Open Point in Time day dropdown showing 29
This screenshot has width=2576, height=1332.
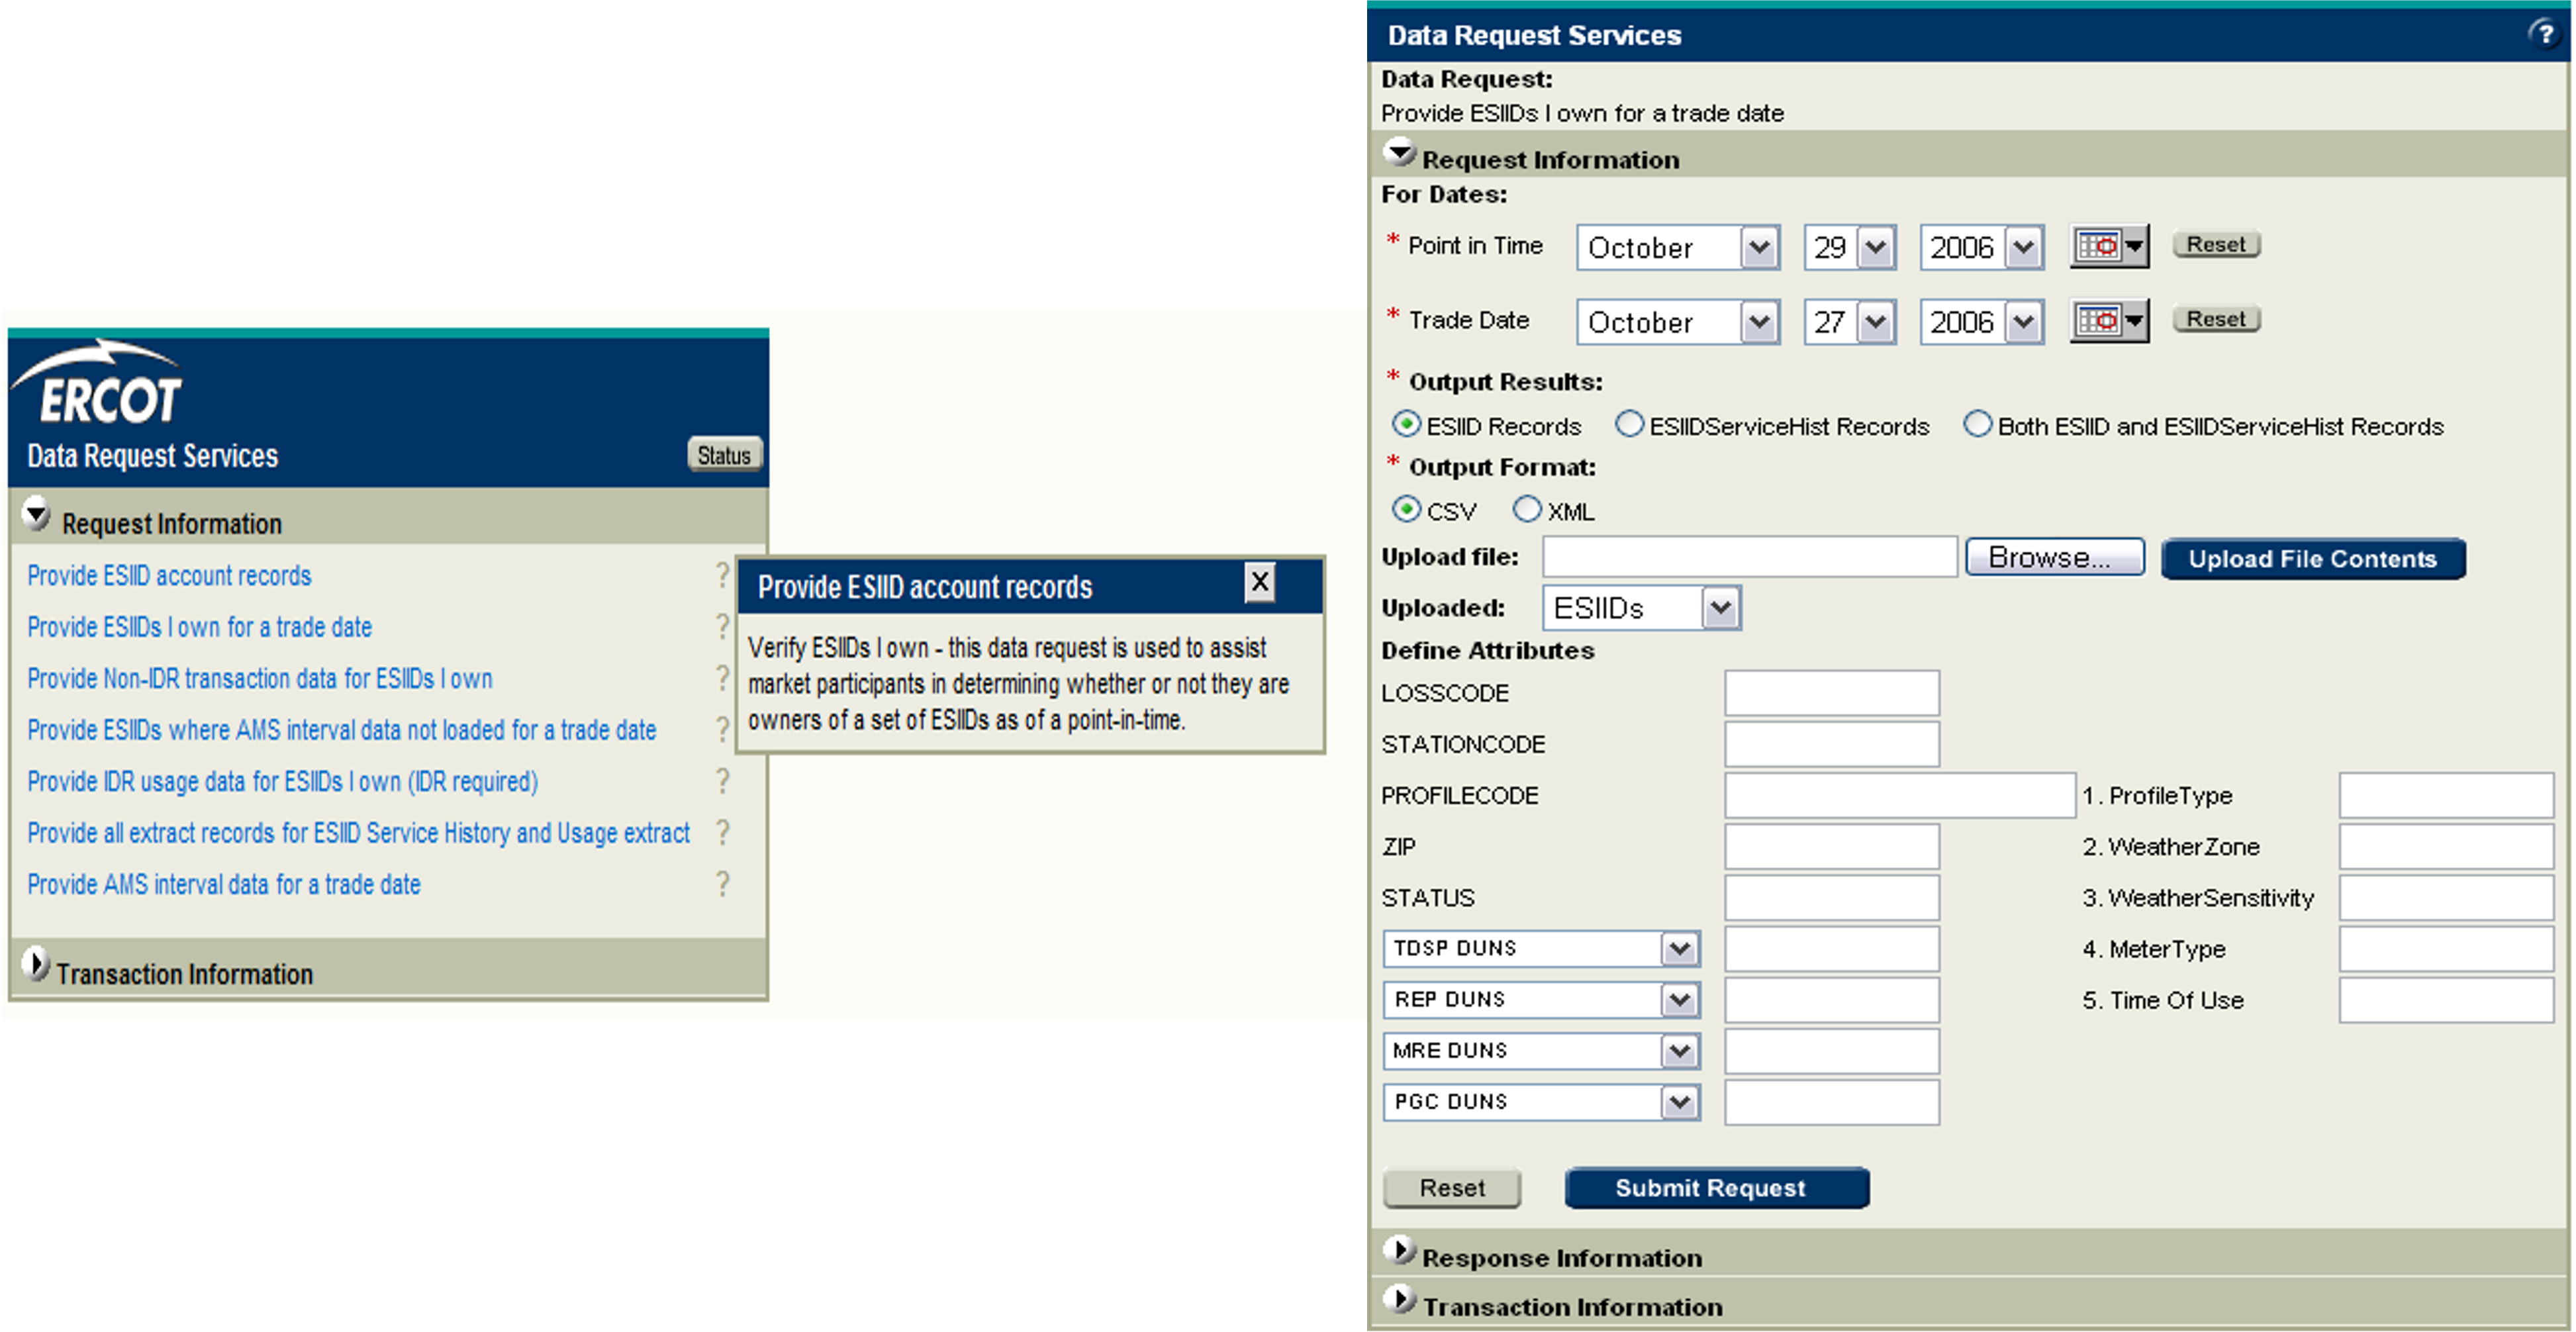1850,247
